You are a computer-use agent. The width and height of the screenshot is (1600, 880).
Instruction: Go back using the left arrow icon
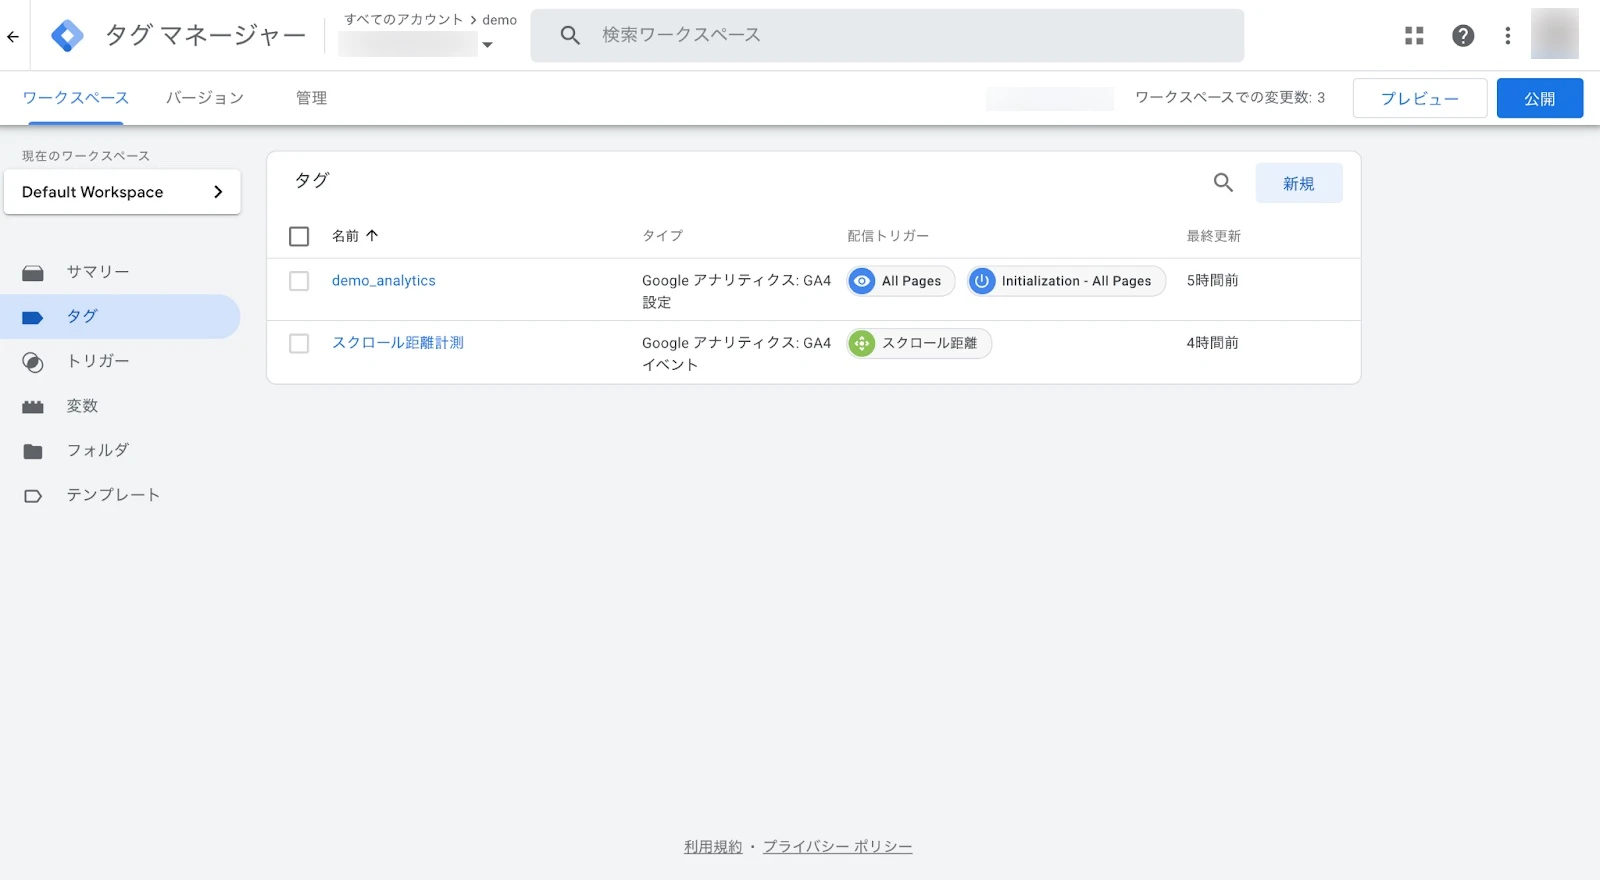(x=13, y=37)
